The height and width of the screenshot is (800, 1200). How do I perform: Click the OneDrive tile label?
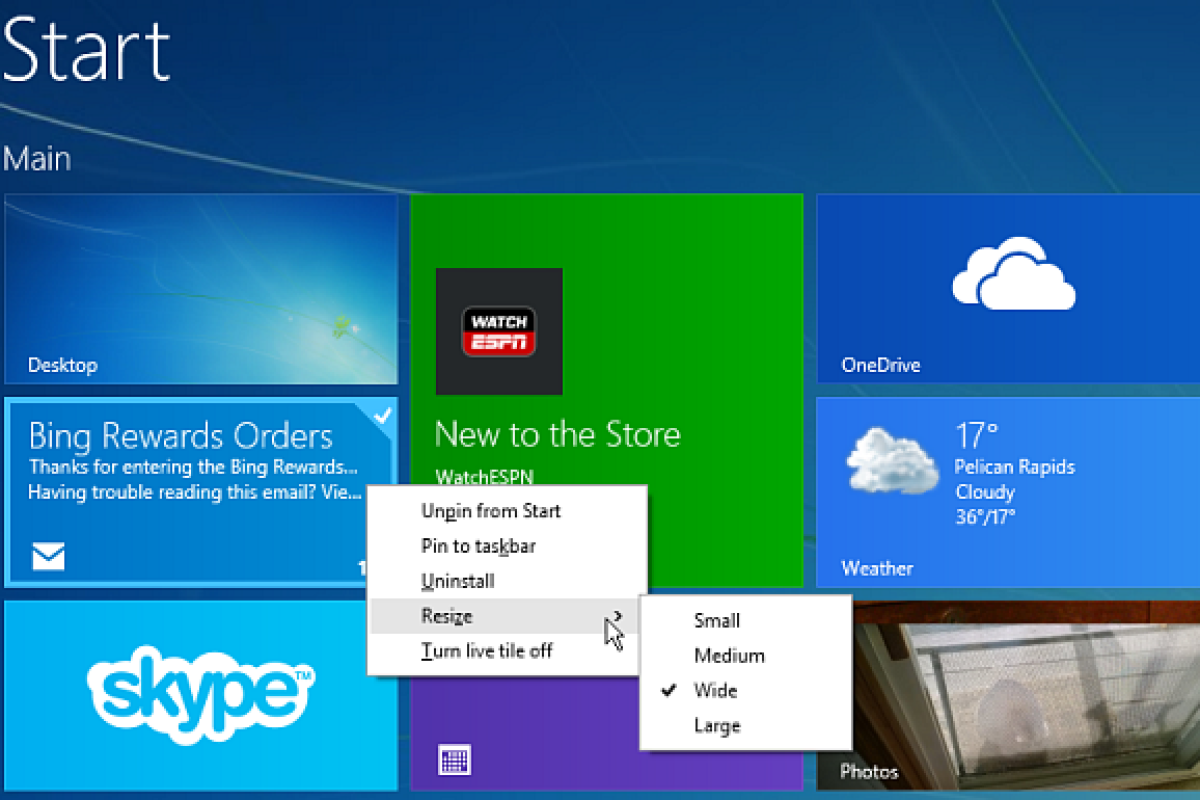(881, 365)
